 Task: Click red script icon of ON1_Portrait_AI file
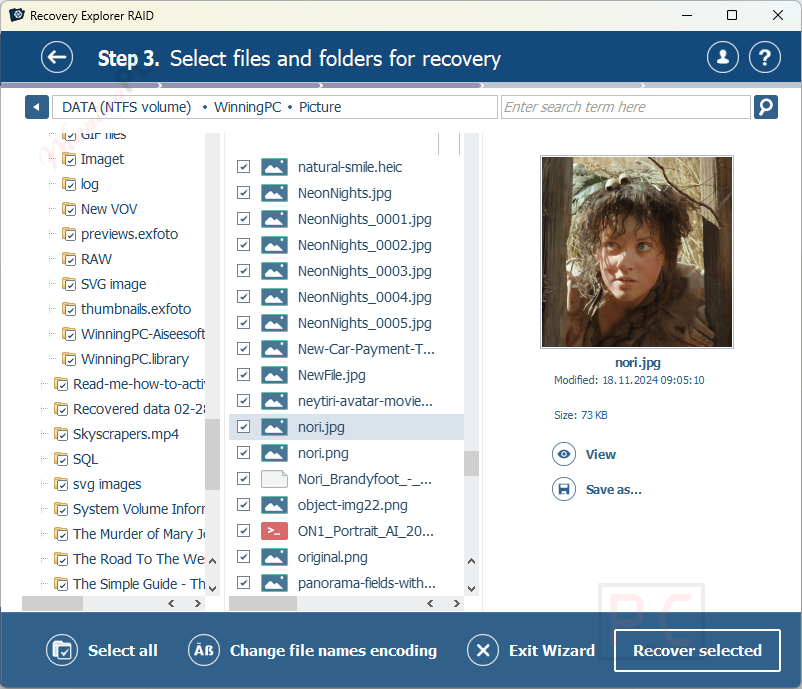pos(274,531)
